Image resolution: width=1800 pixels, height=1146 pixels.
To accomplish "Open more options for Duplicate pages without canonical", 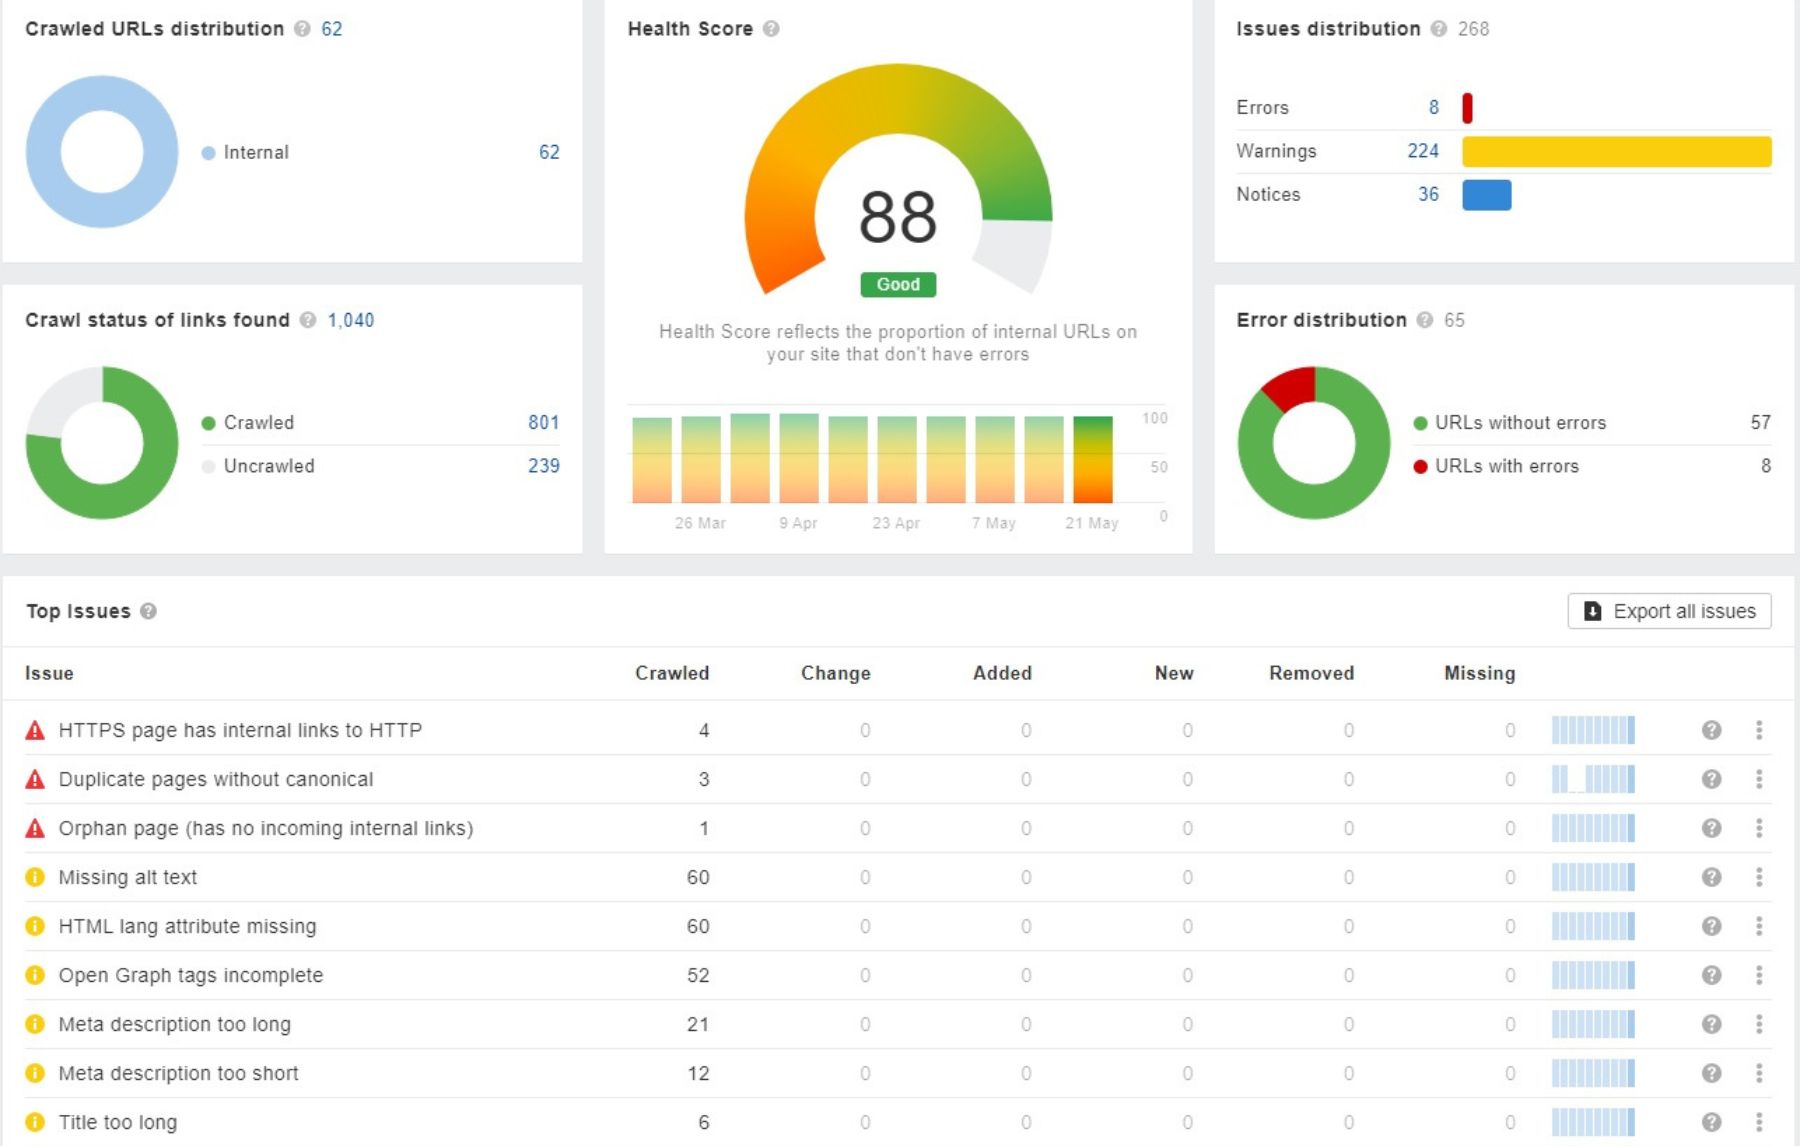I will 1759,779.
